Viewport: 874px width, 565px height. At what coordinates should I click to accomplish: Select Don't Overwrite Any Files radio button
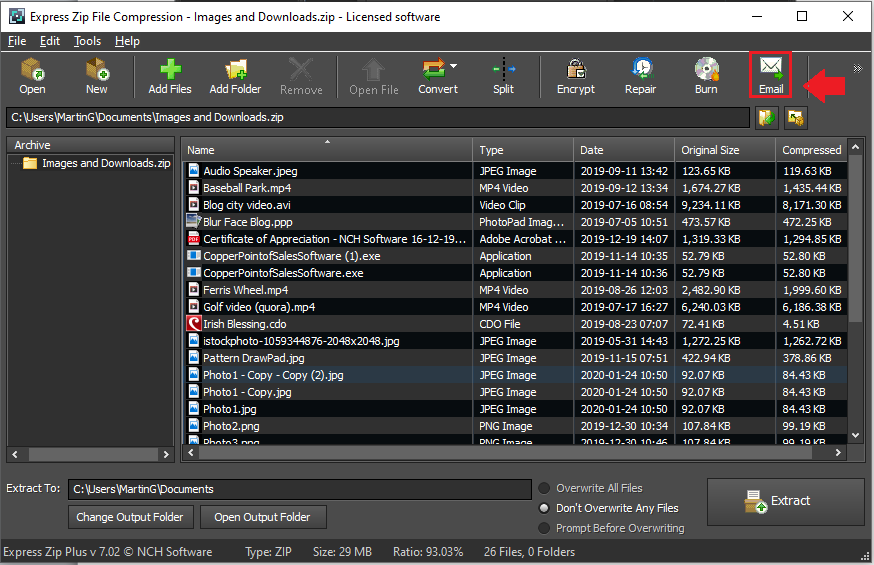(544, 508)
